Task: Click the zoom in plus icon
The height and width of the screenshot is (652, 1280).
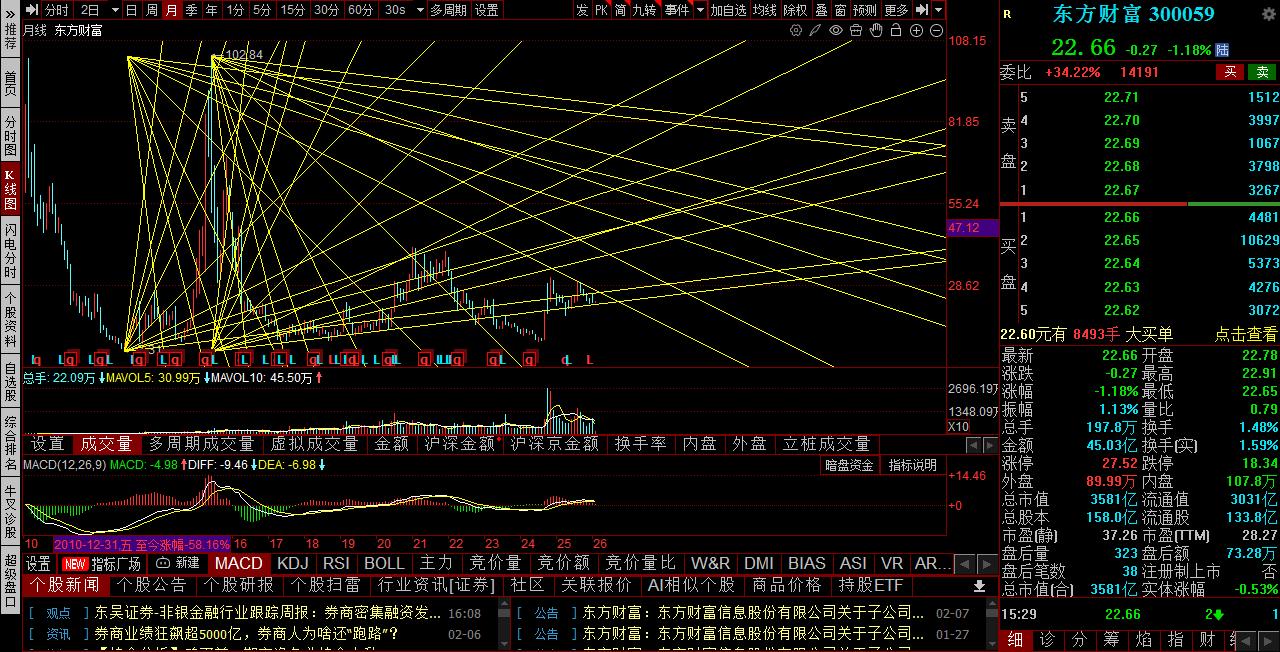Action: point(916,30)
